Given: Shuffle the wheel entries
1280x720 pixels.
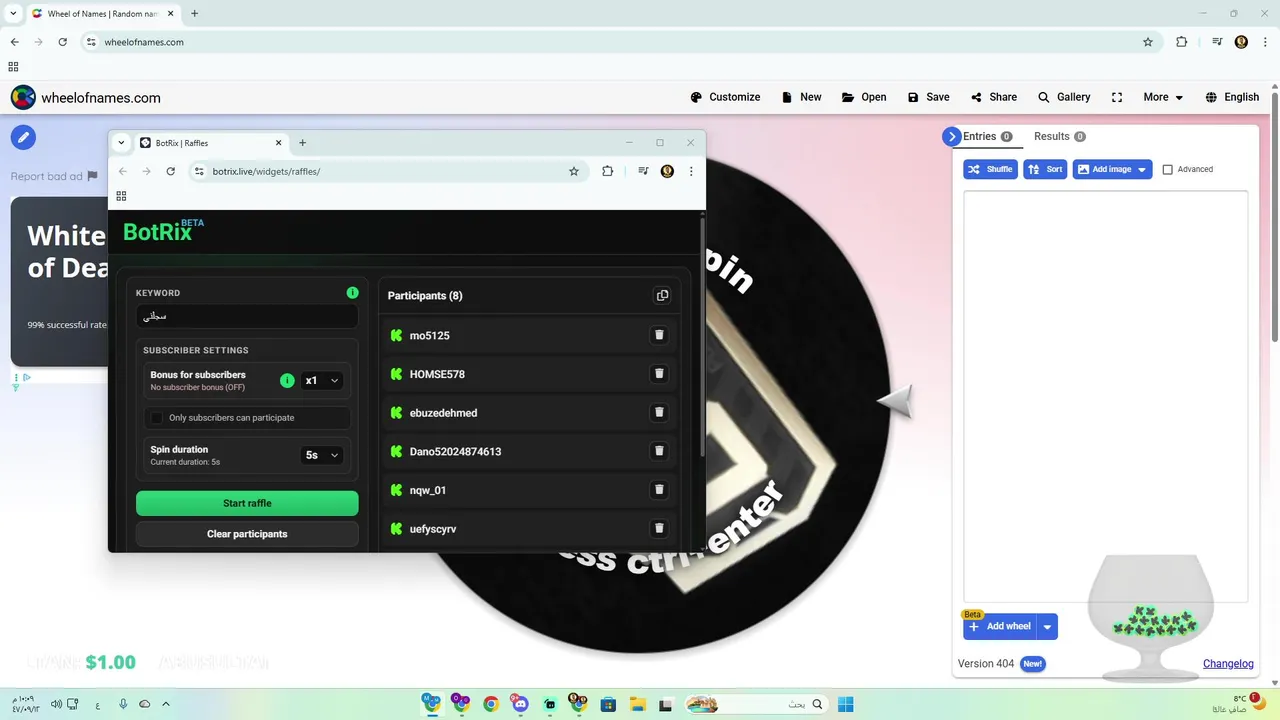Looking at the screenshot, I should click(990, 169).
